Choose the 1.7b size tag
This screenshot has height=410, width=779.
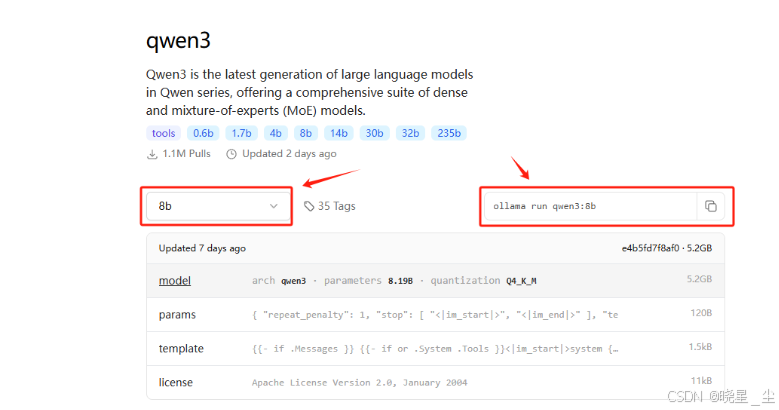(x=241, y=133)
